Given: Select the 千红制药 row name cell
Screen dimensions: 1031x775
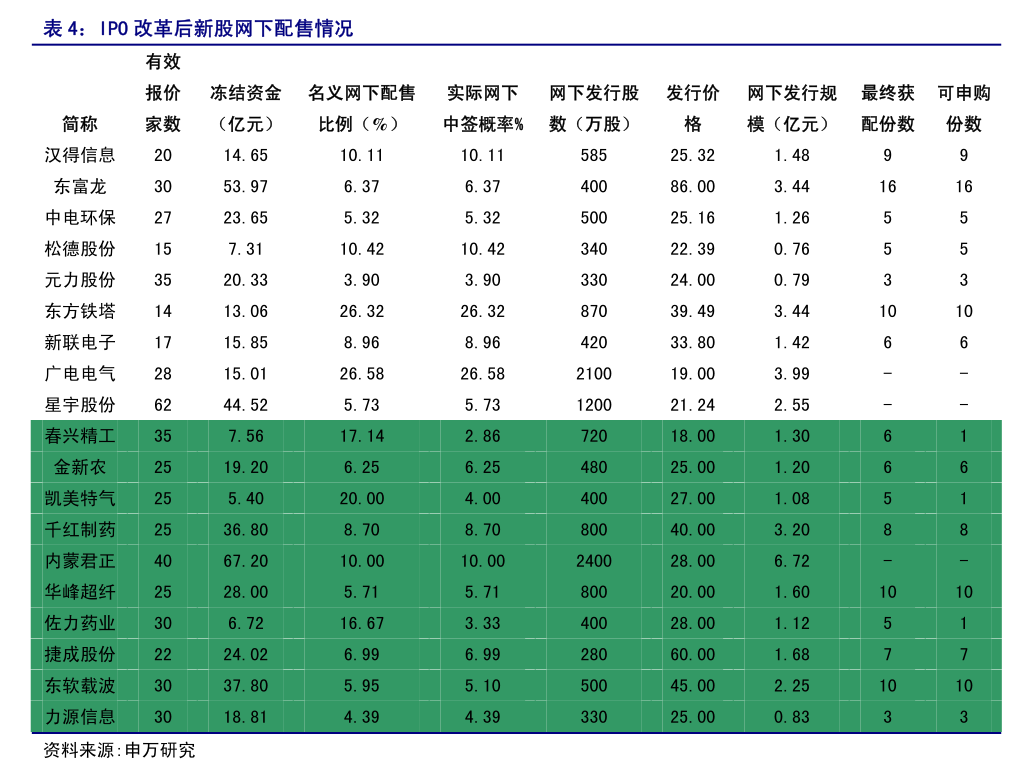Looking at the screenshot, I should coord(80,530).
